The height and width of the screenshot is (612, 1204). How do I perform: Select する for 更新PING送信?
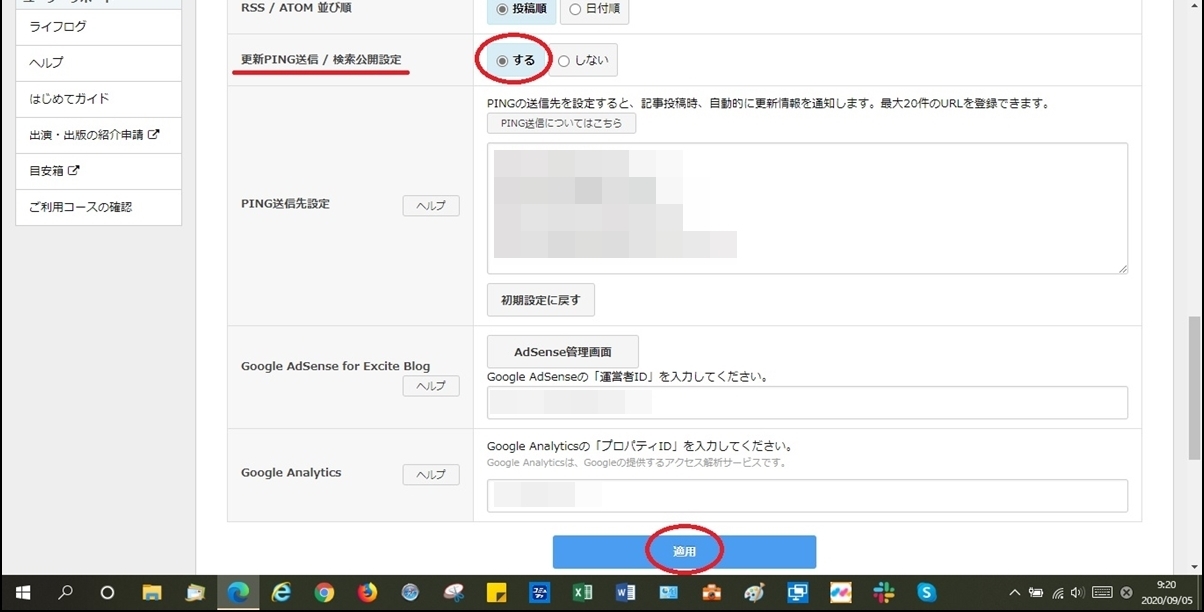503,60
